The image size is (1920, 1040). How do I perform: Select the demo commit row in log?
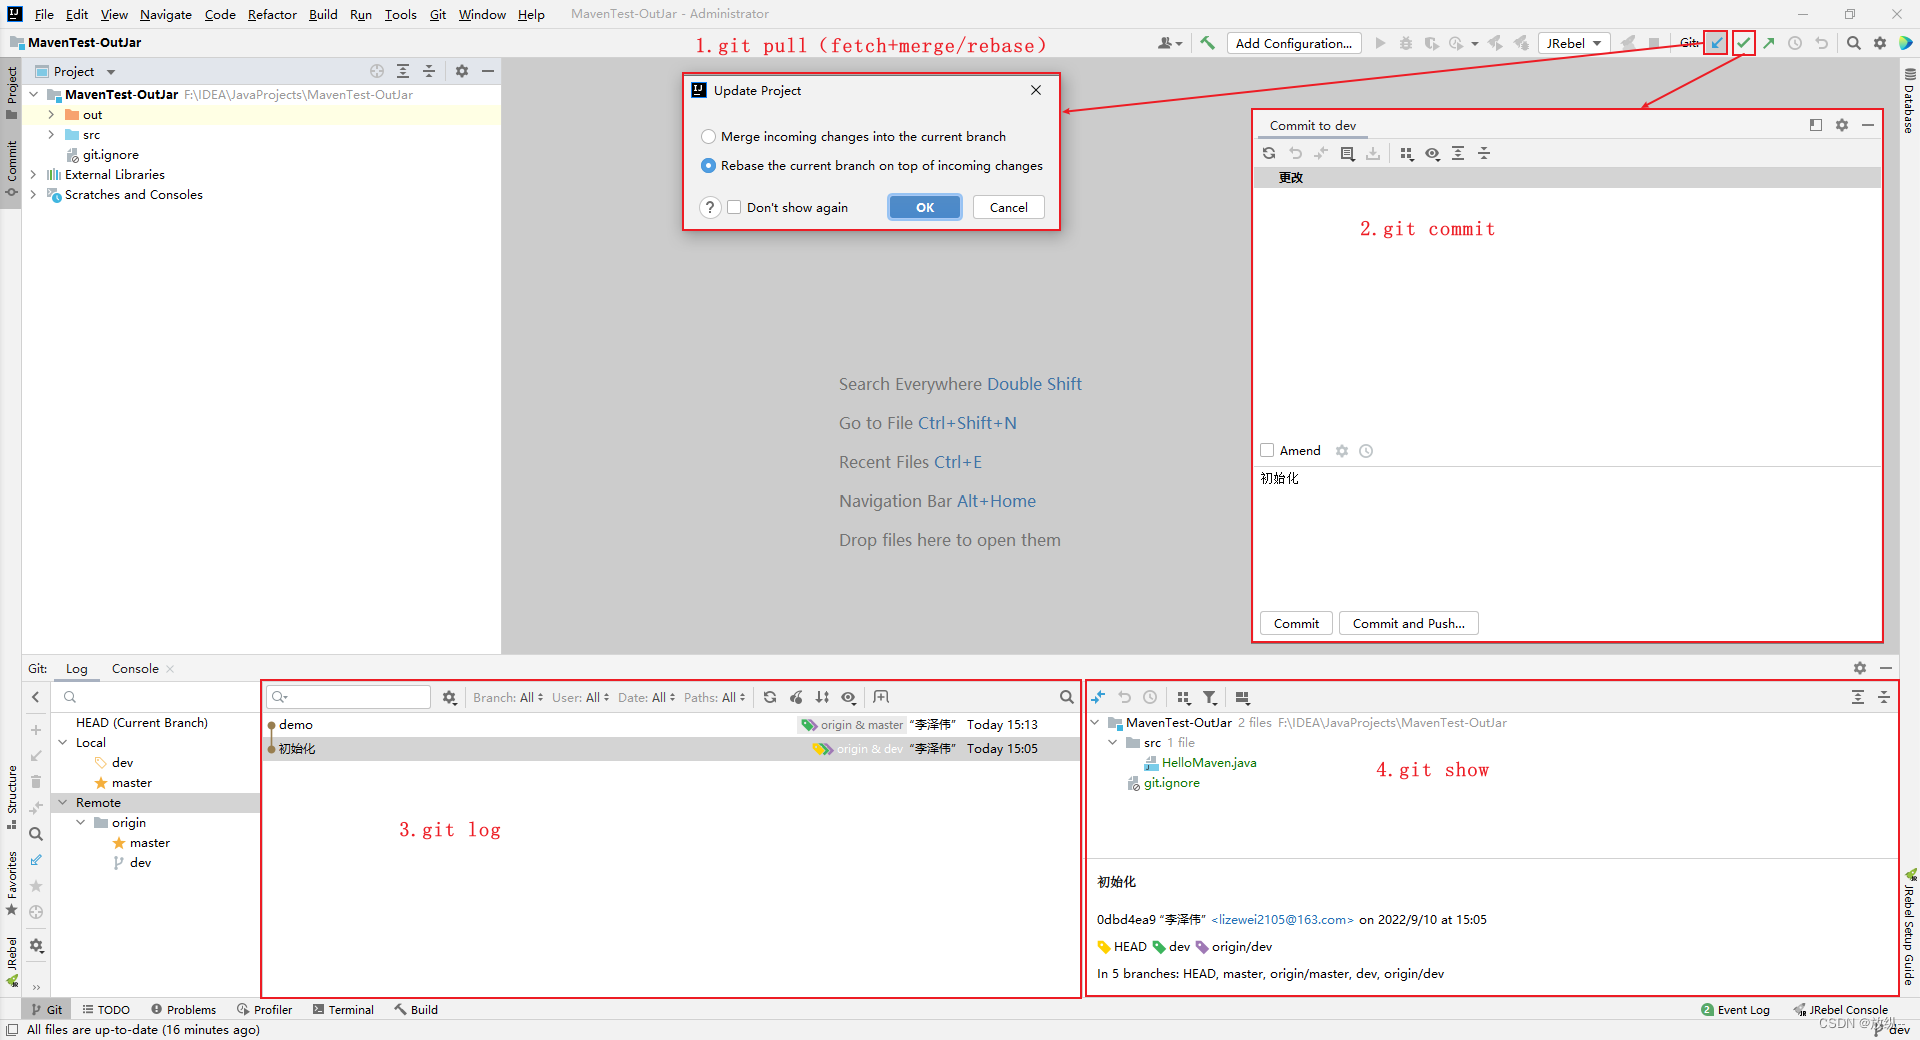(670, 725)
